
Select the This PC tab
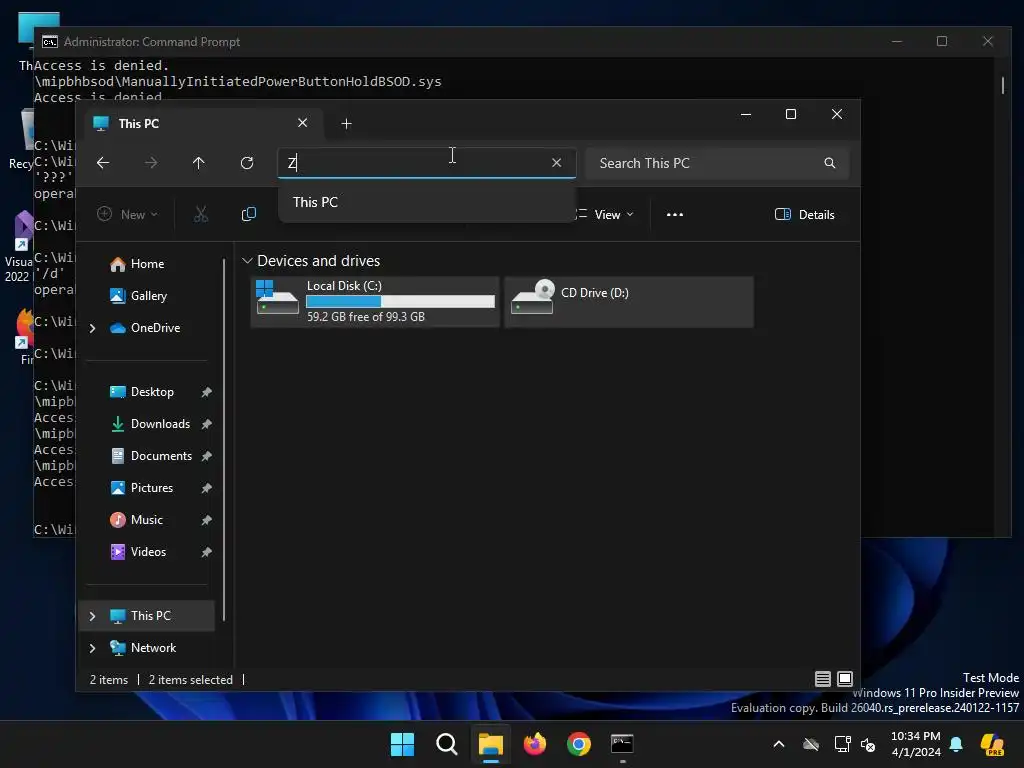205,123
